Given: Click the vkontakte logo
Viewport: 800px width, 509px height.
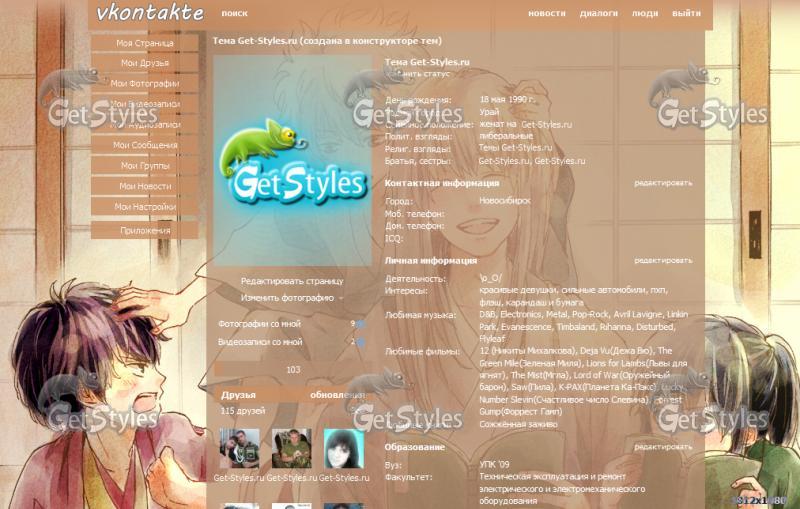Looking at the screenshot, I should pyautogui.click(x=150, y=13).
